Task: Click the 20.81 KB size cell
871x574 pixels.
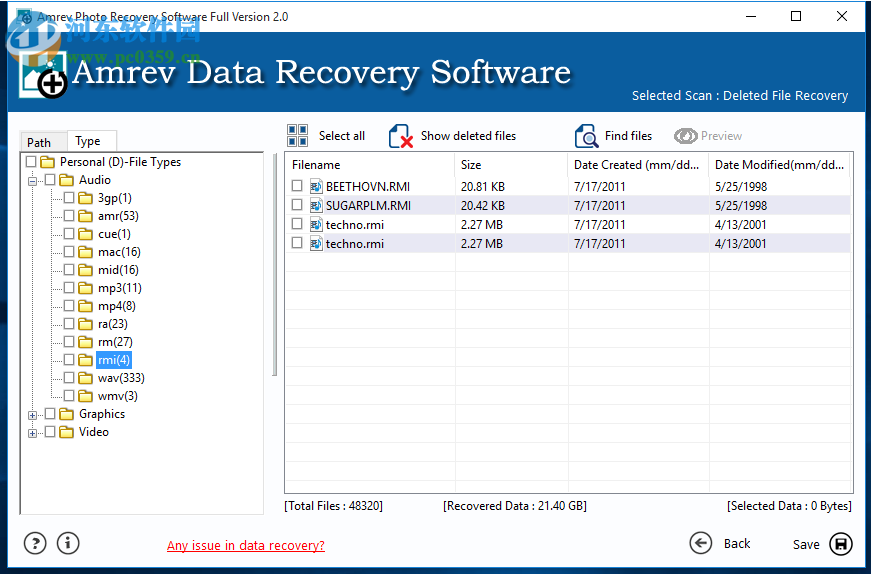Action: pos(483,187)
